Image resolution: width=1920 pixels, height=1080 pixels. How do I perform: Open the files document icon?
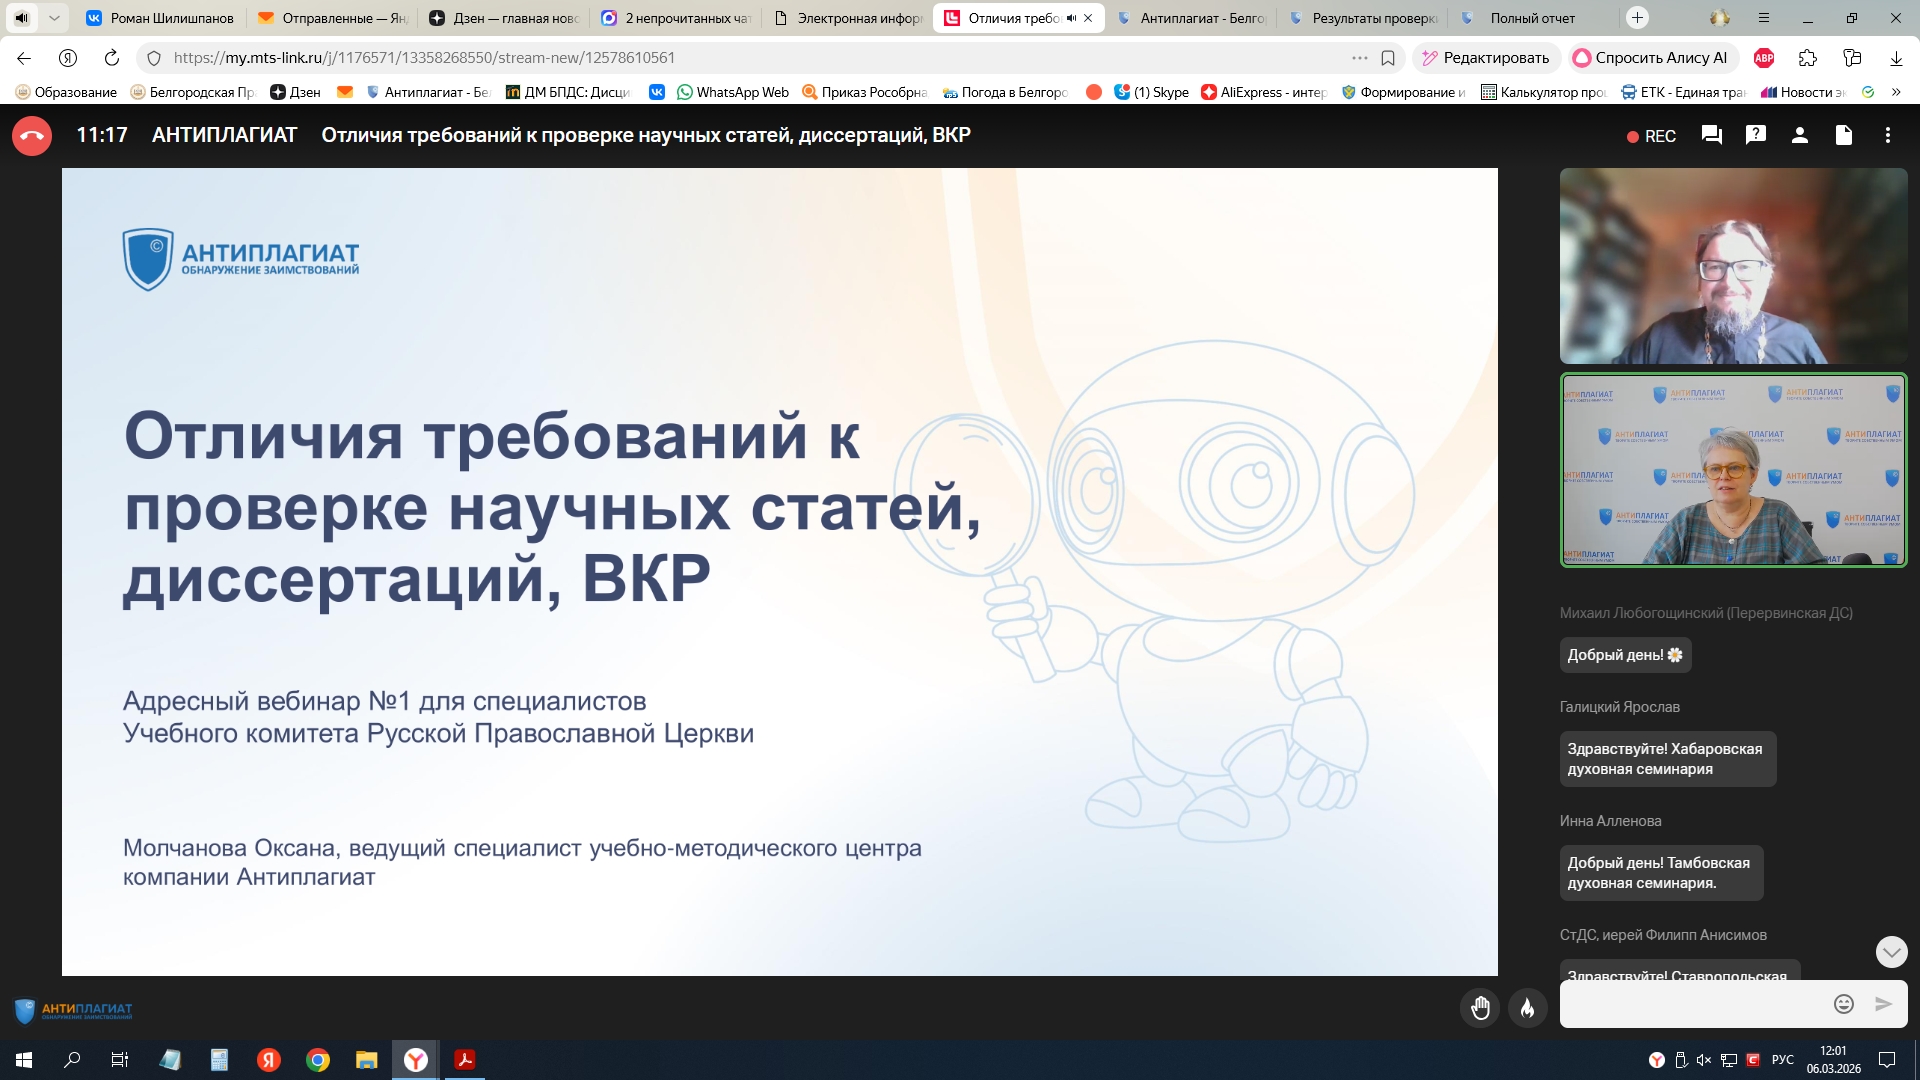coord(1843,136)
